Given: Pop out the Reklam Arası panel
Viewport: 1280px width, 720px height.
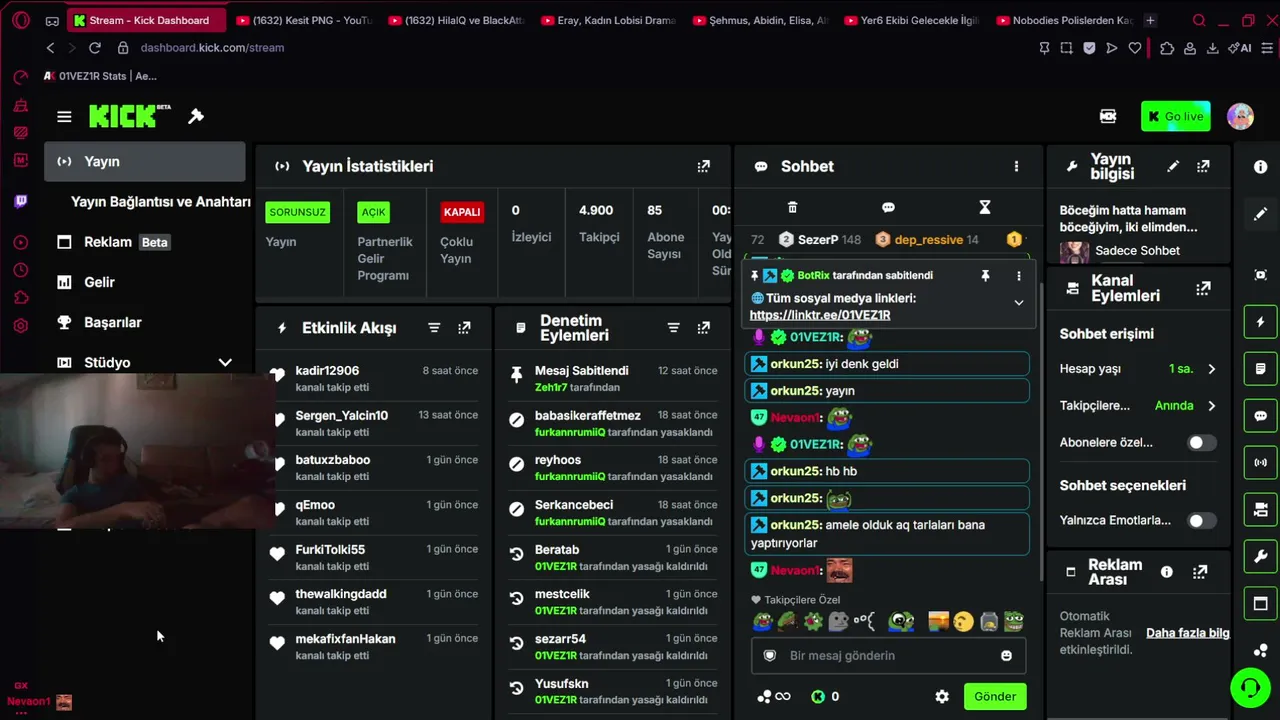Looking at the screenshot, I should coord(1200,572).
